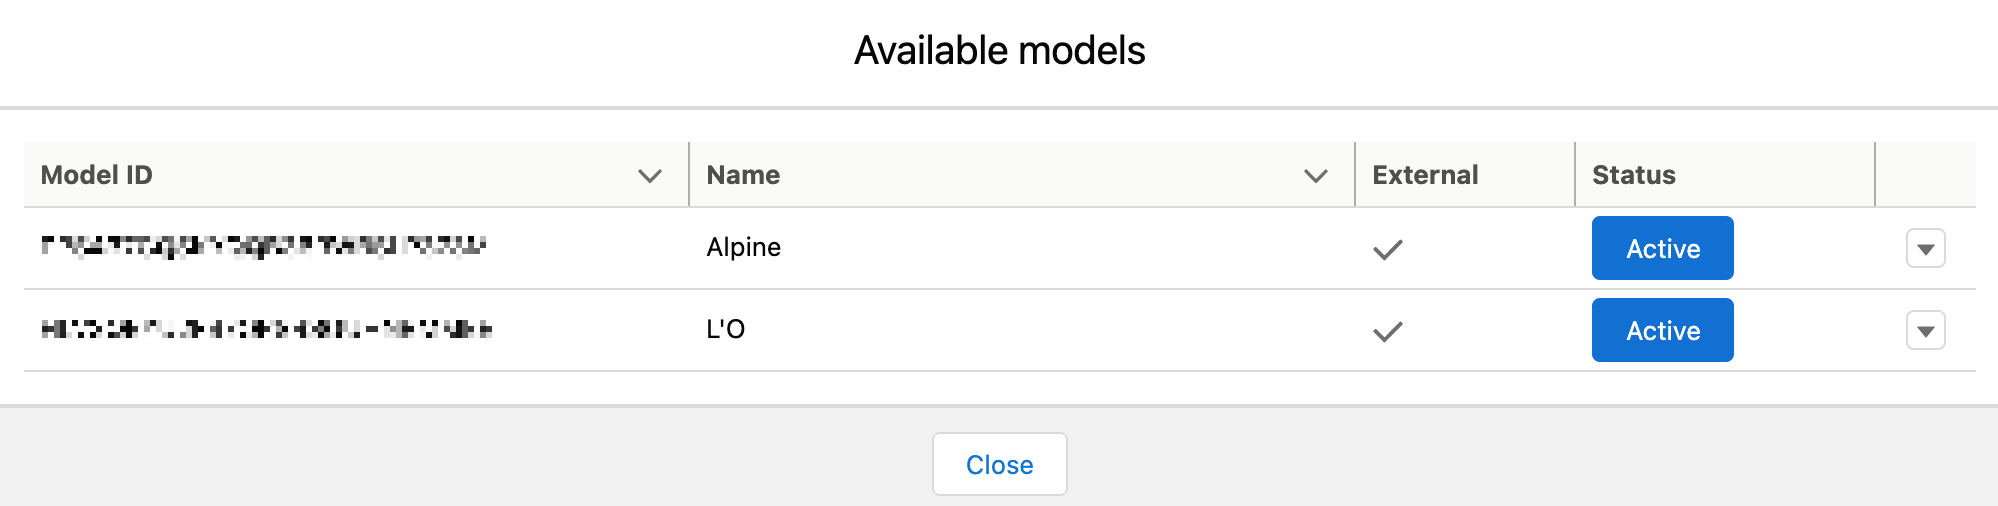Click the External checkmark in L'O row

pos(1387,331)
